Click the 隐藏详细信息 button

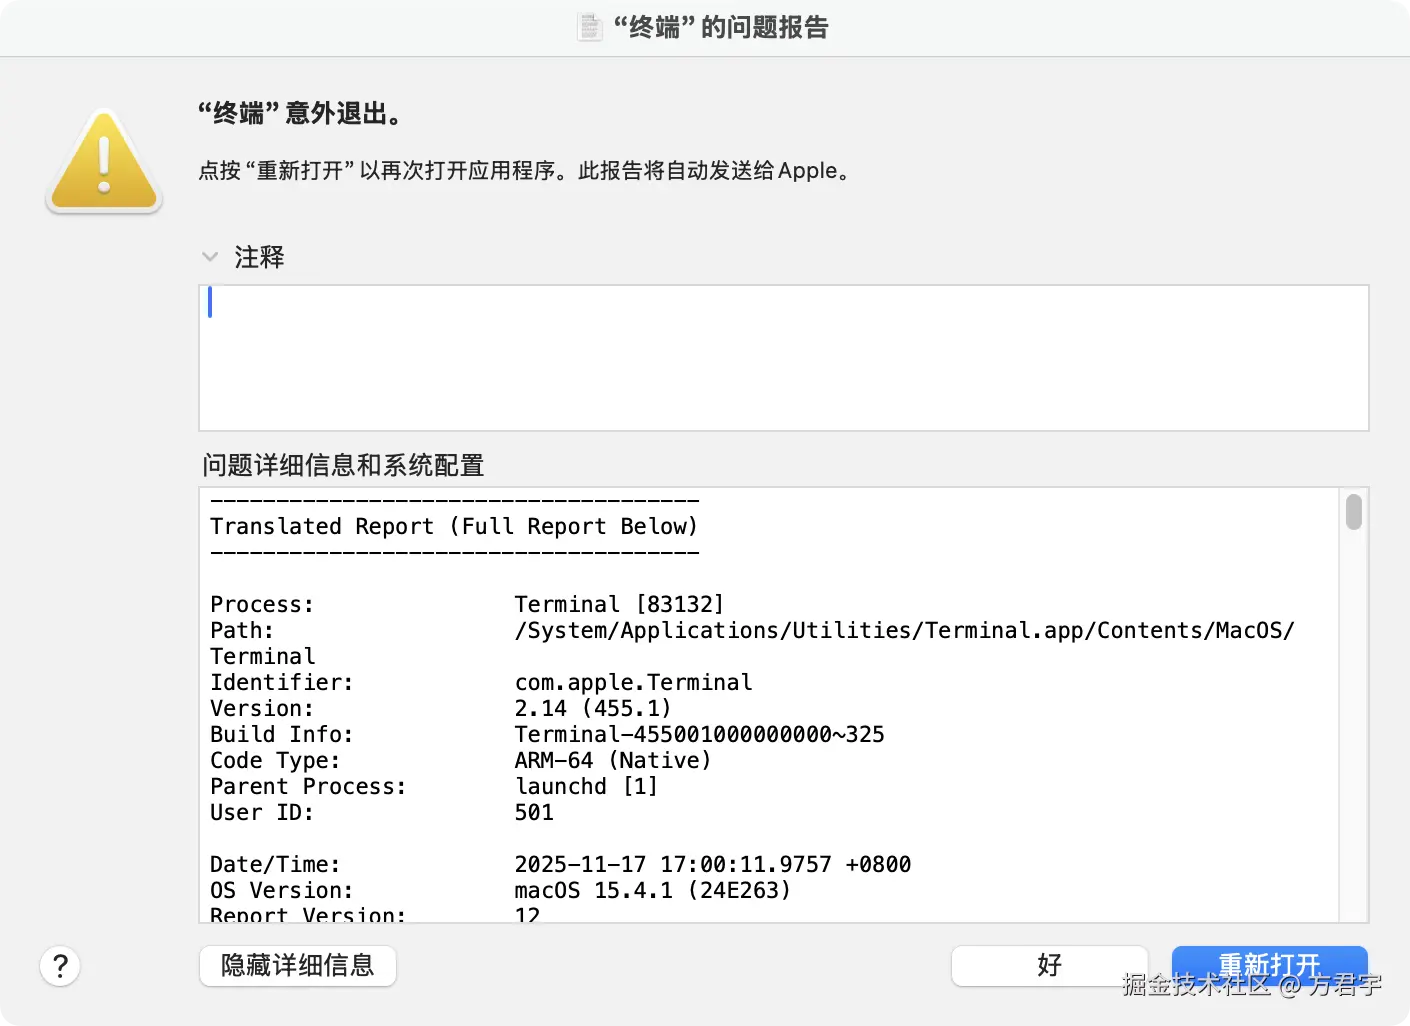pos(297,966)
